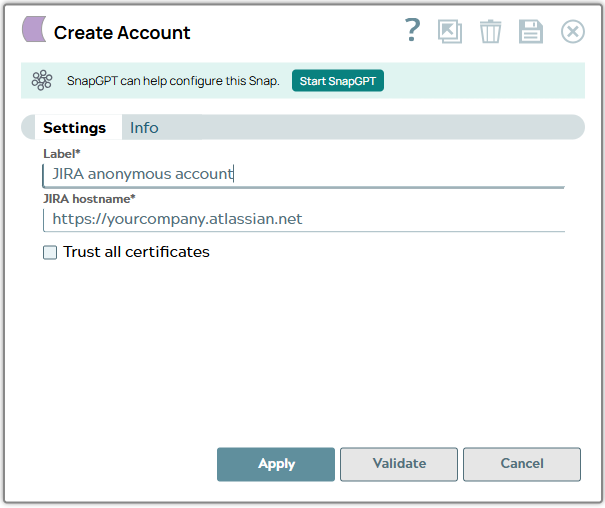This screenshot has height=508, width=605.
Task: Click the export/pop-out icon in header
Action: 450,31
